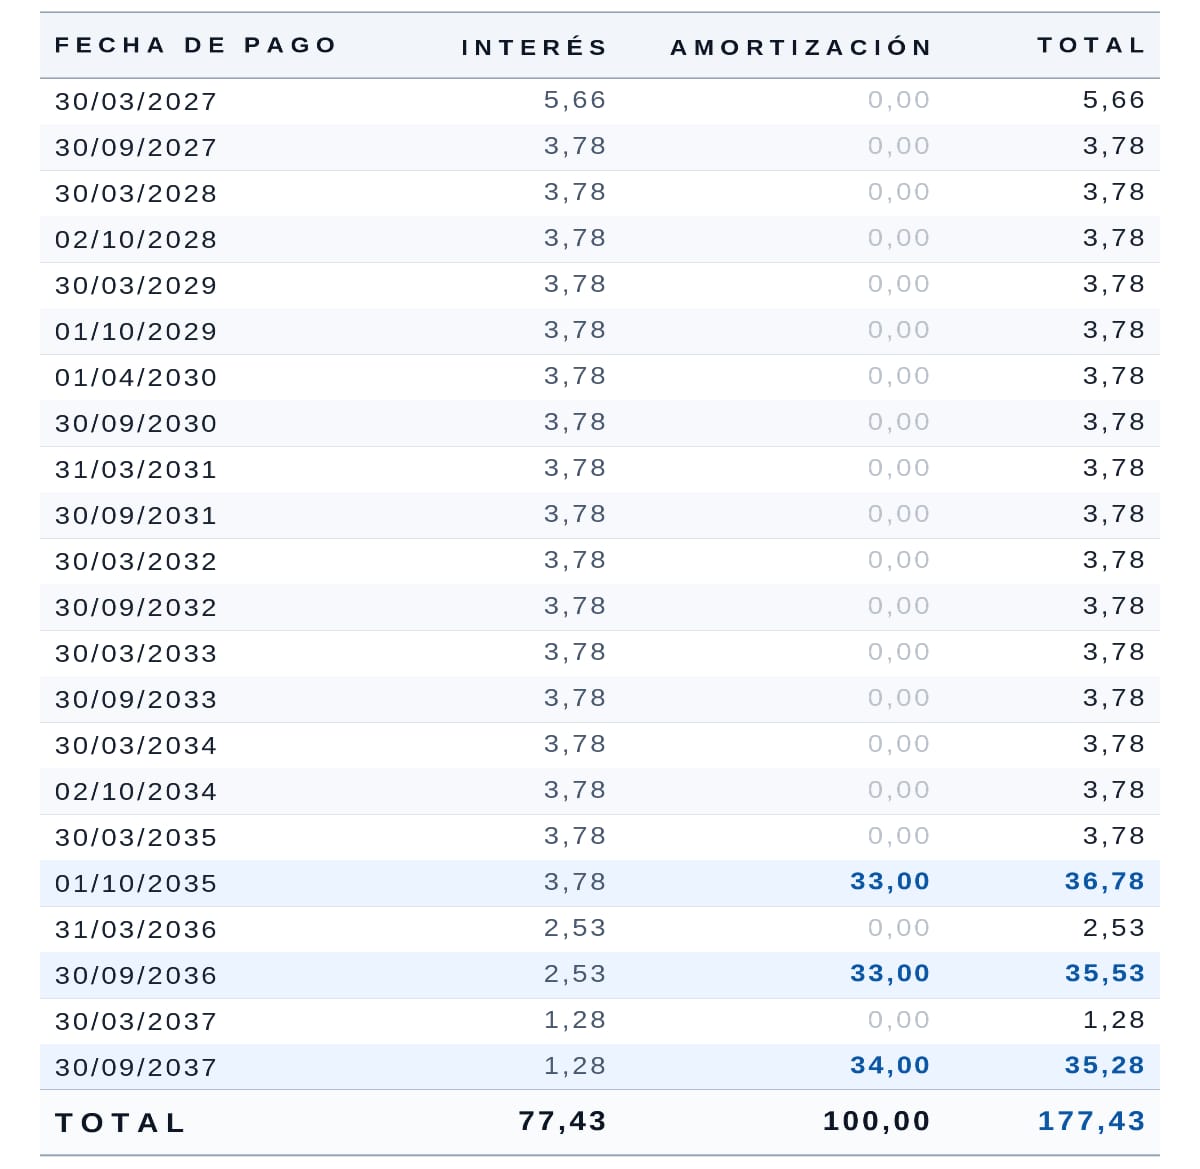Viewport: 1200px width, 1169px height.
Task: Select the date 01/10/2035
Action: pos(136,883)
